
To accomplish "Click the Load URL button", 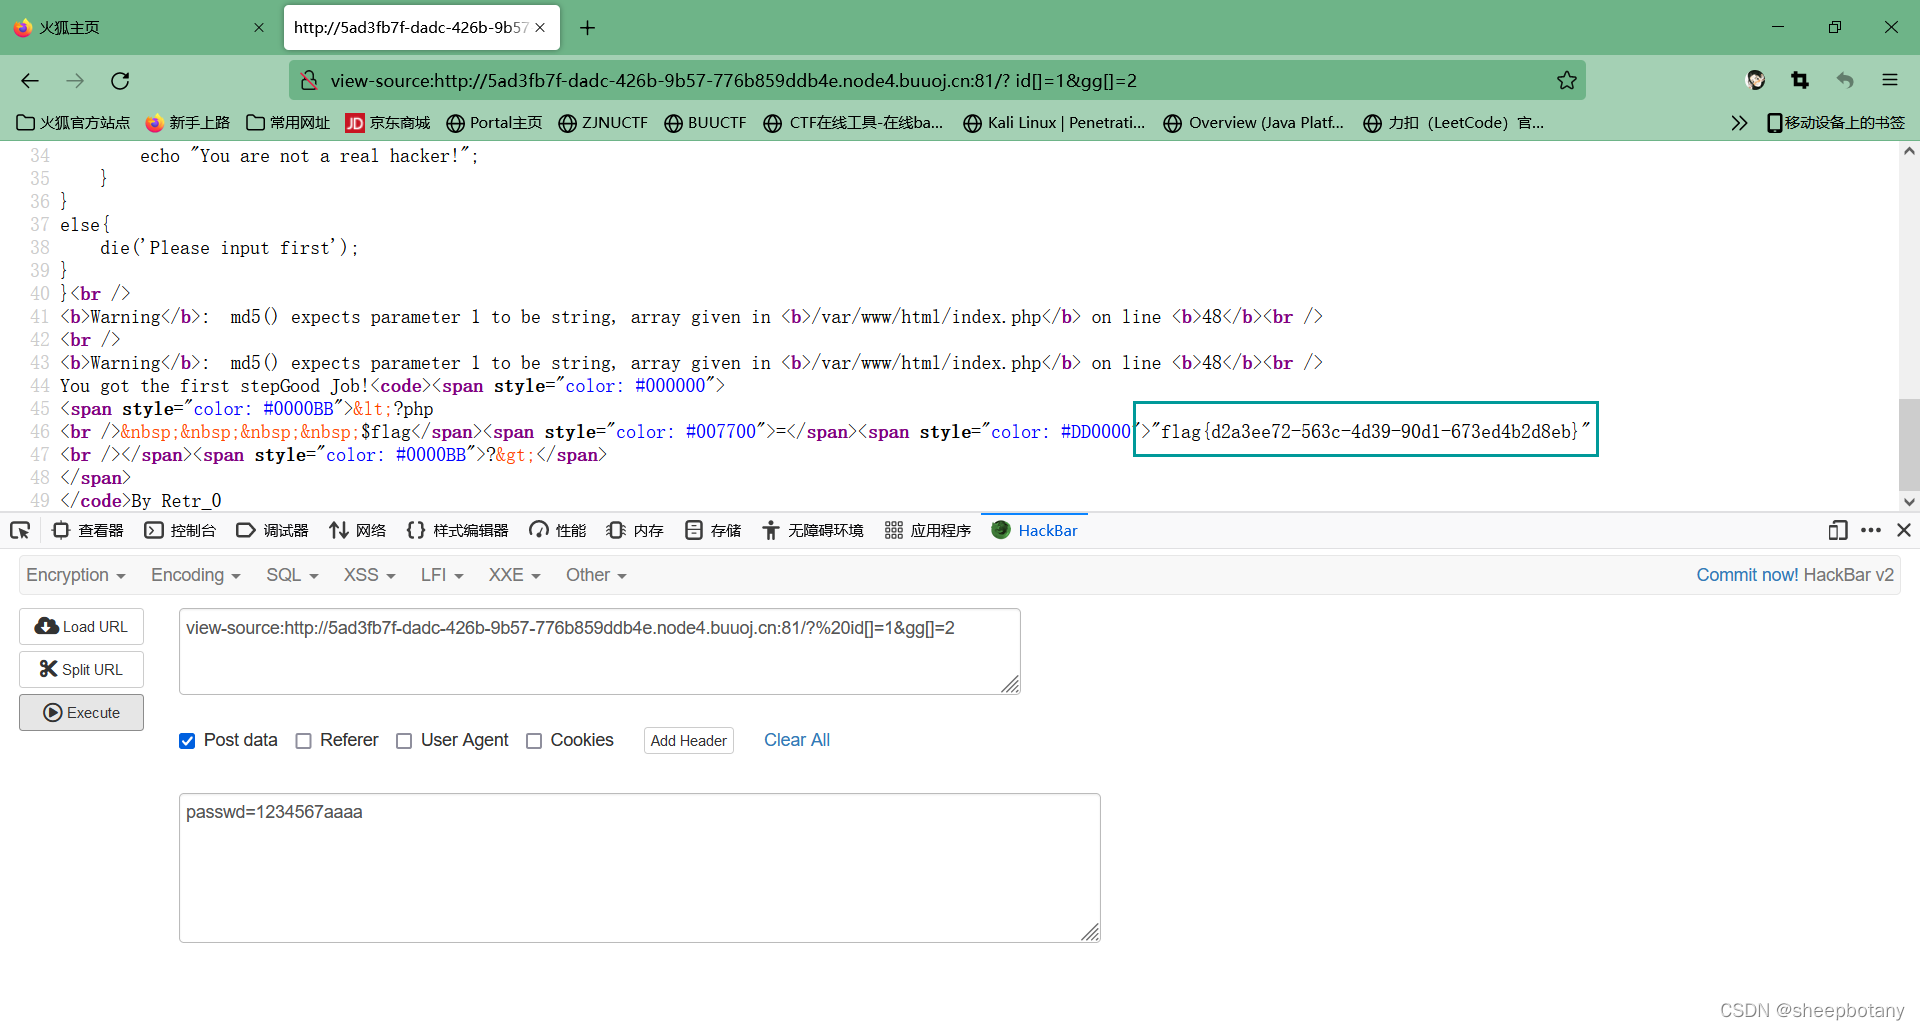I will (81, 627).
